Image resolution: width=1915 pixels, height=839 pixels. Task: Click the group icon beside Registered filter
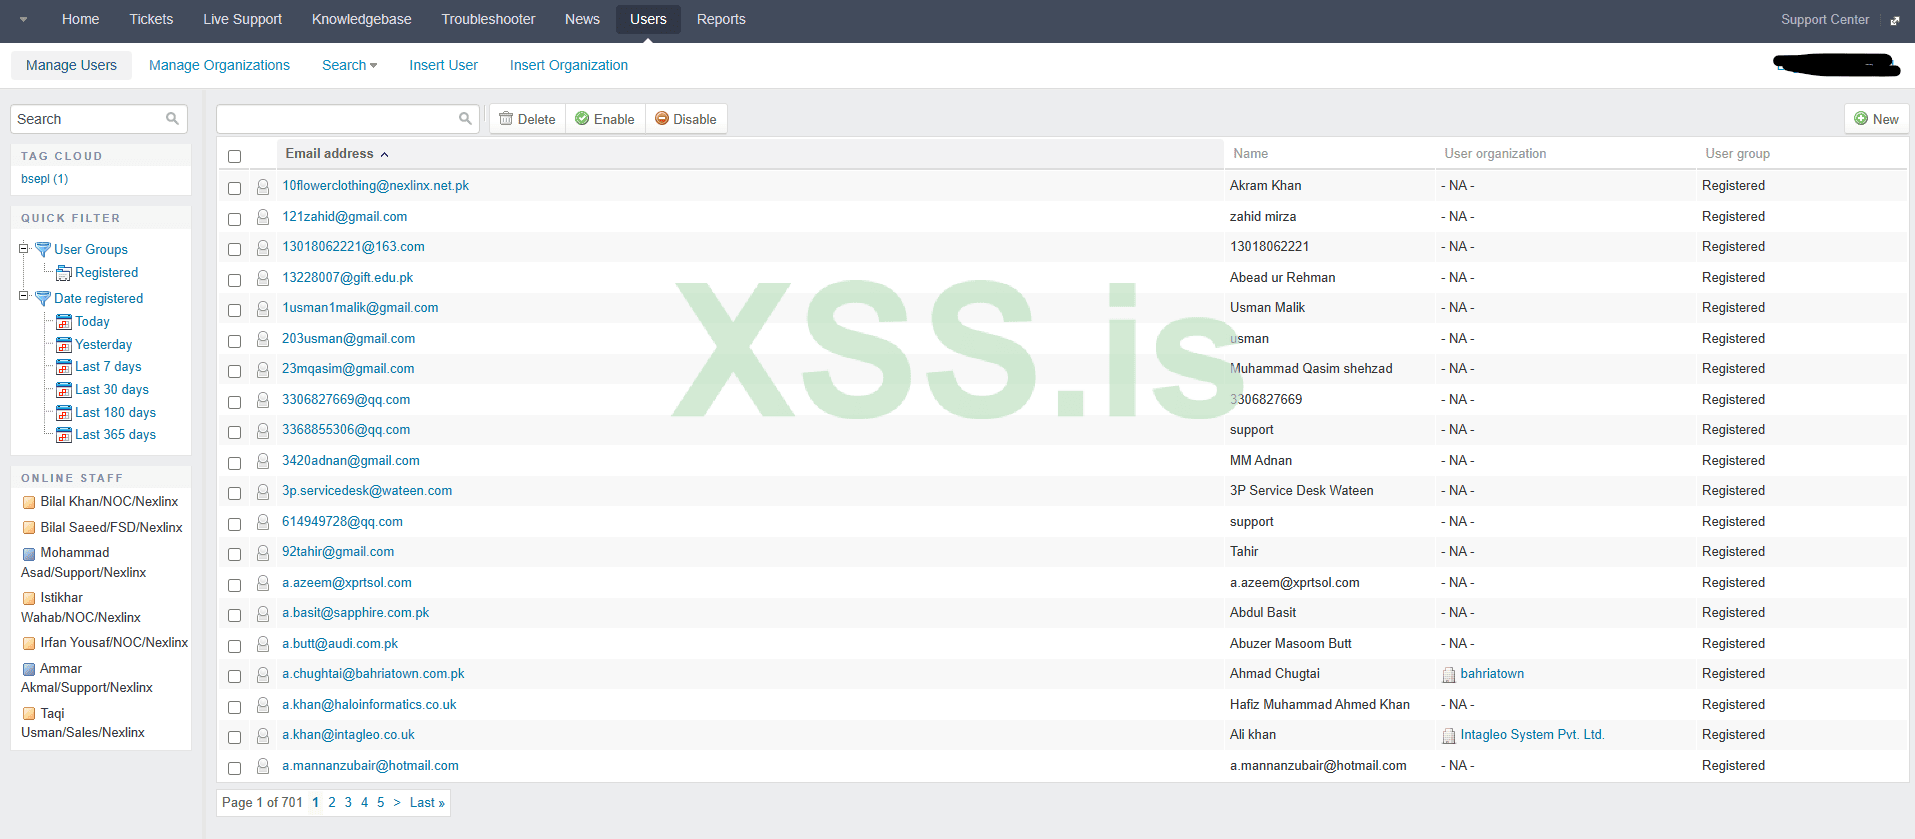64,273
